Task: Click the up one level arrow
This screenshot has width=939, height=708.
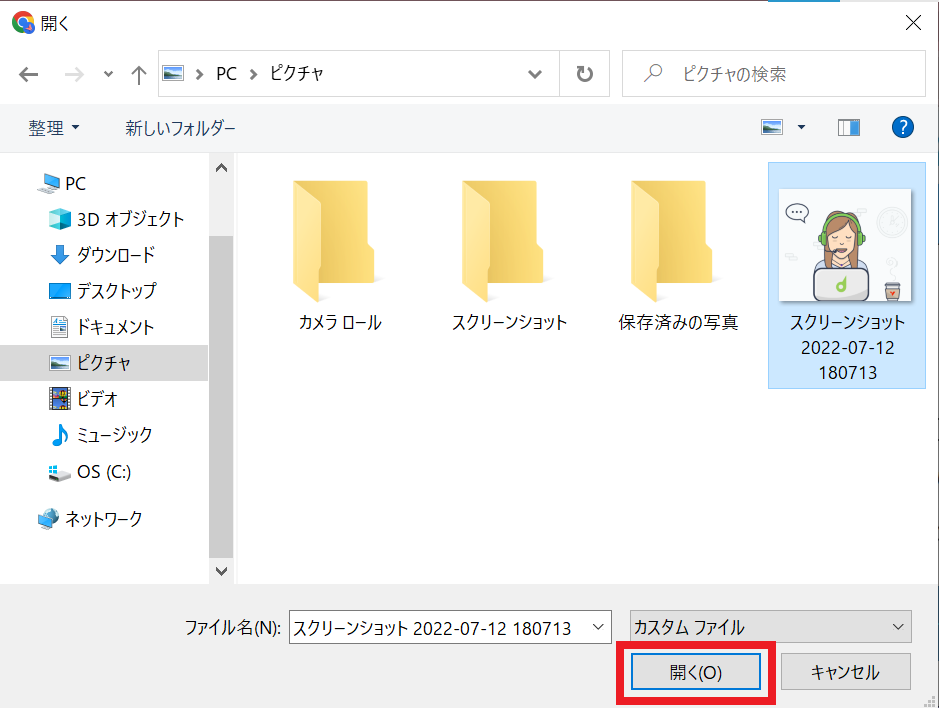Action: coord(139,75)
